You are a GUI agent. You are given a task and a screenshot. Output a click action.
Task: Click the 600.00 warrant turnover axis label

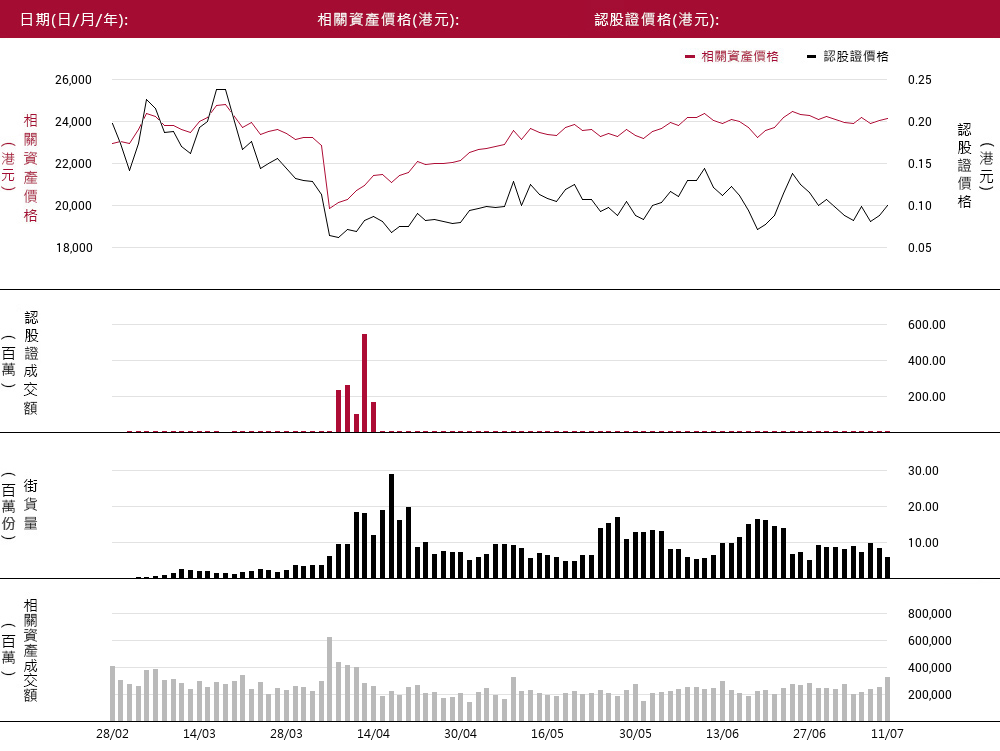(x=927, y=324)
